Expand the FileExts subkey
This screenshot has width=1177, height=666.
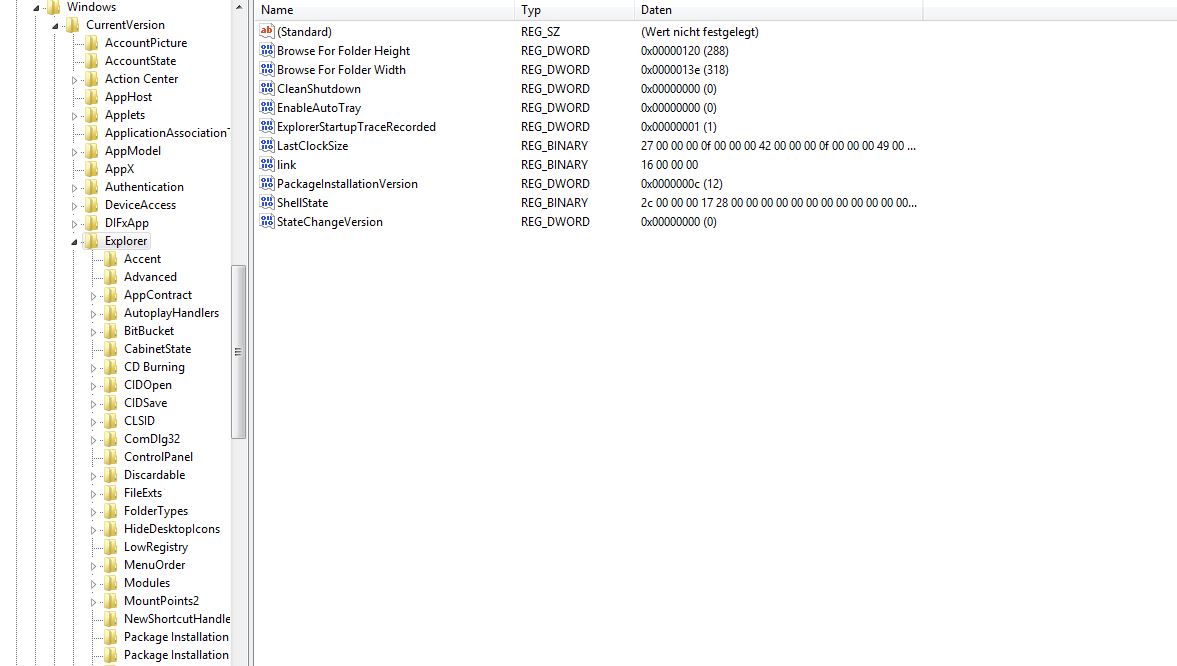pyautogui.click(x=93, y=494)
